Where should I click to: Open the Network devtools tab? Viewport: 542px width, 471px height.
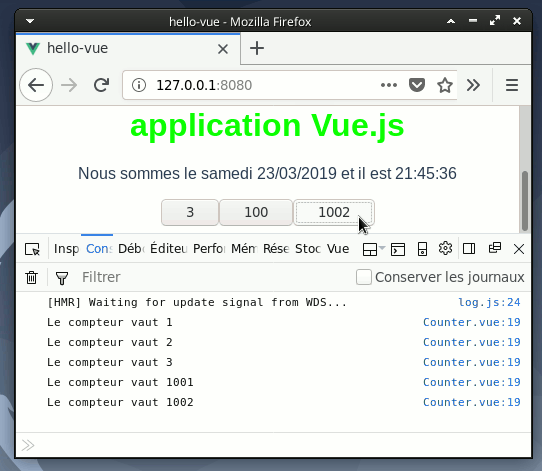pos(276,249)
